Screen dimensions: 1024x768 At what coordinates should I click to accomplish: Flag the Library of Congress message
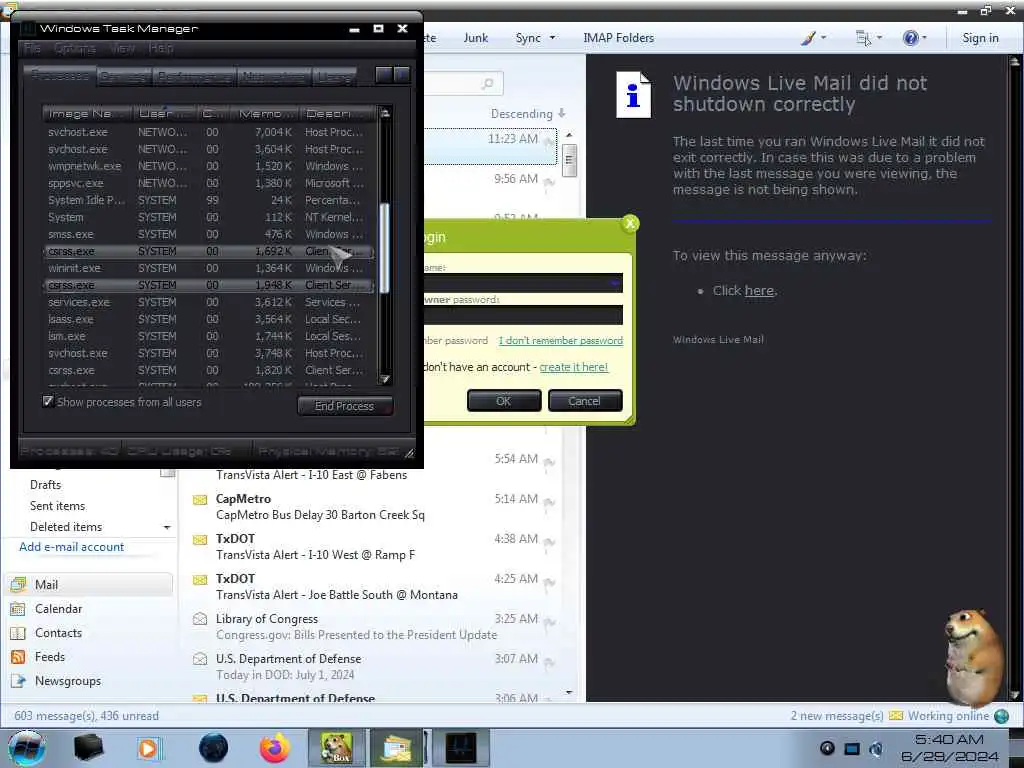point(549,622)
